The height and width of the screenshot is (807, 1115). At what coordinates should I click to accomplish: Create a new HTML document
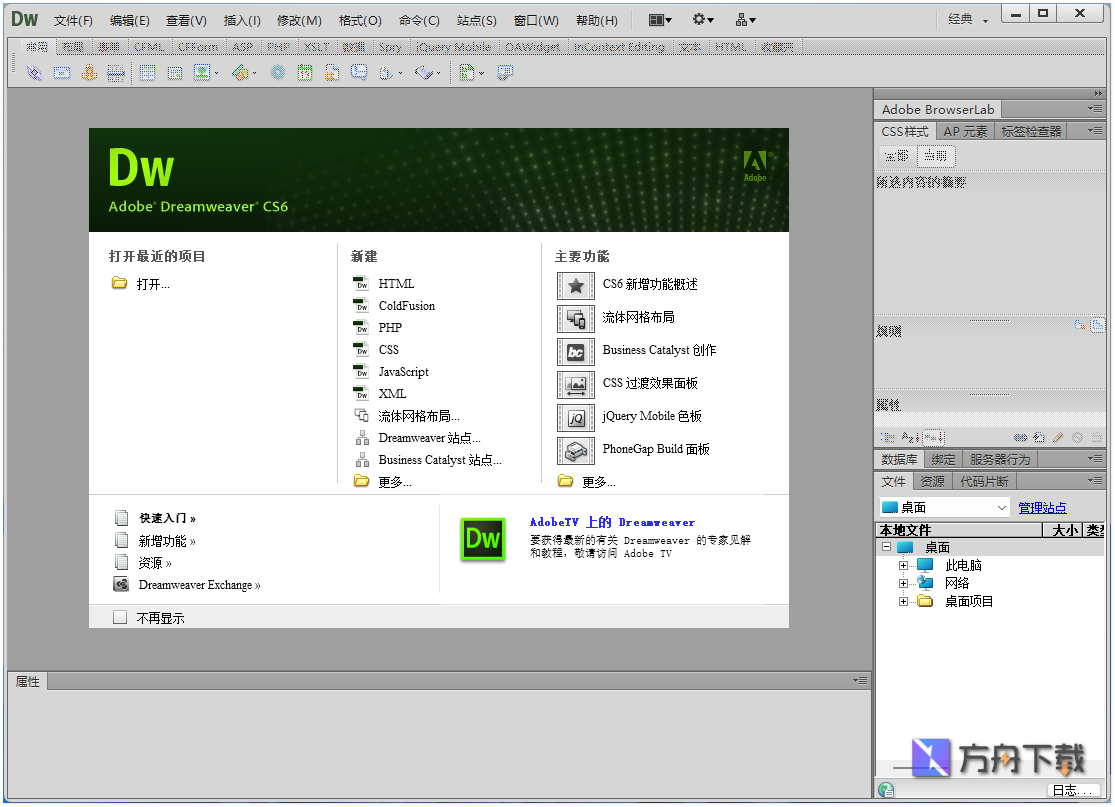tap(396, 284)
